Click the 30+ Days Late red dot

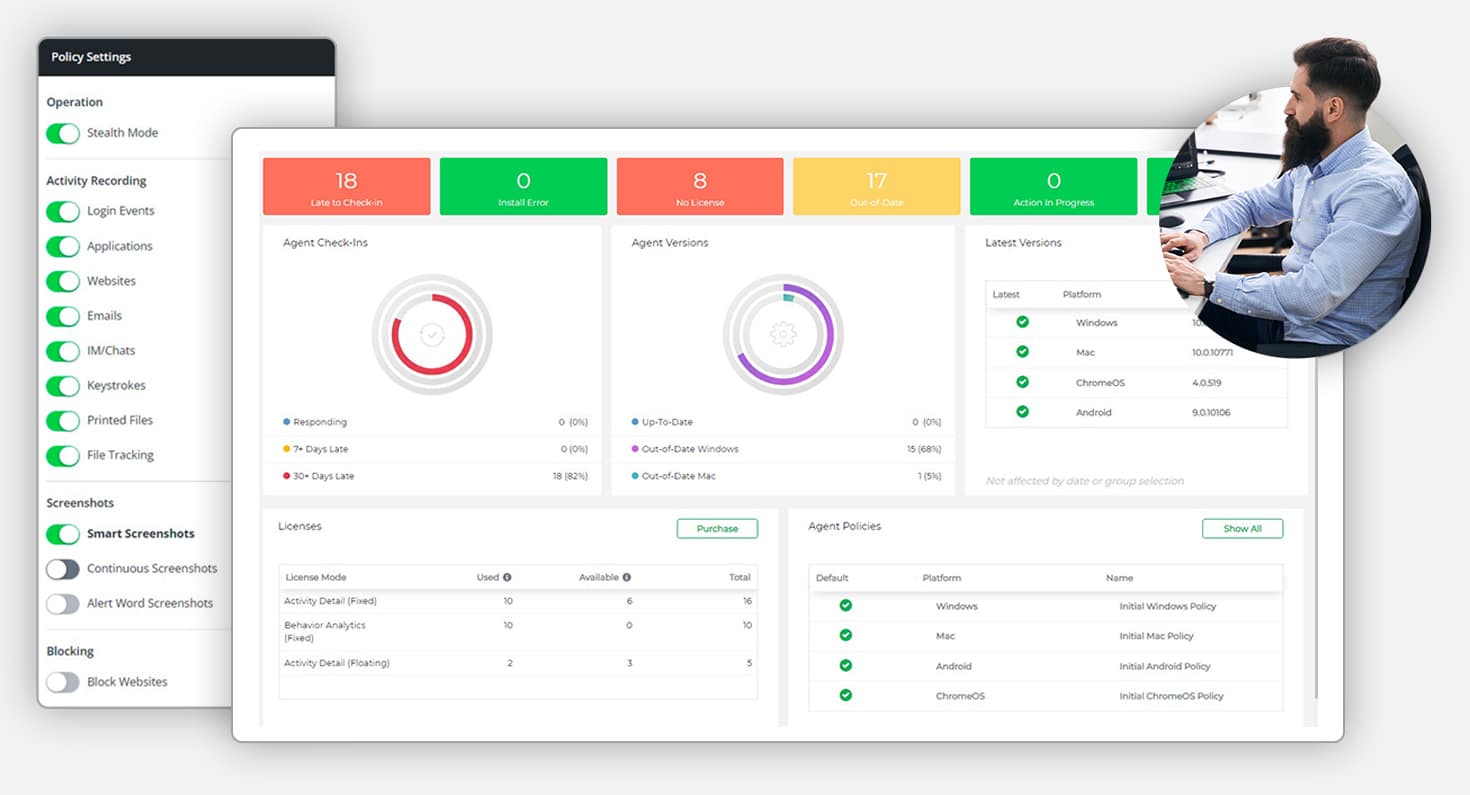coord(287,476)
